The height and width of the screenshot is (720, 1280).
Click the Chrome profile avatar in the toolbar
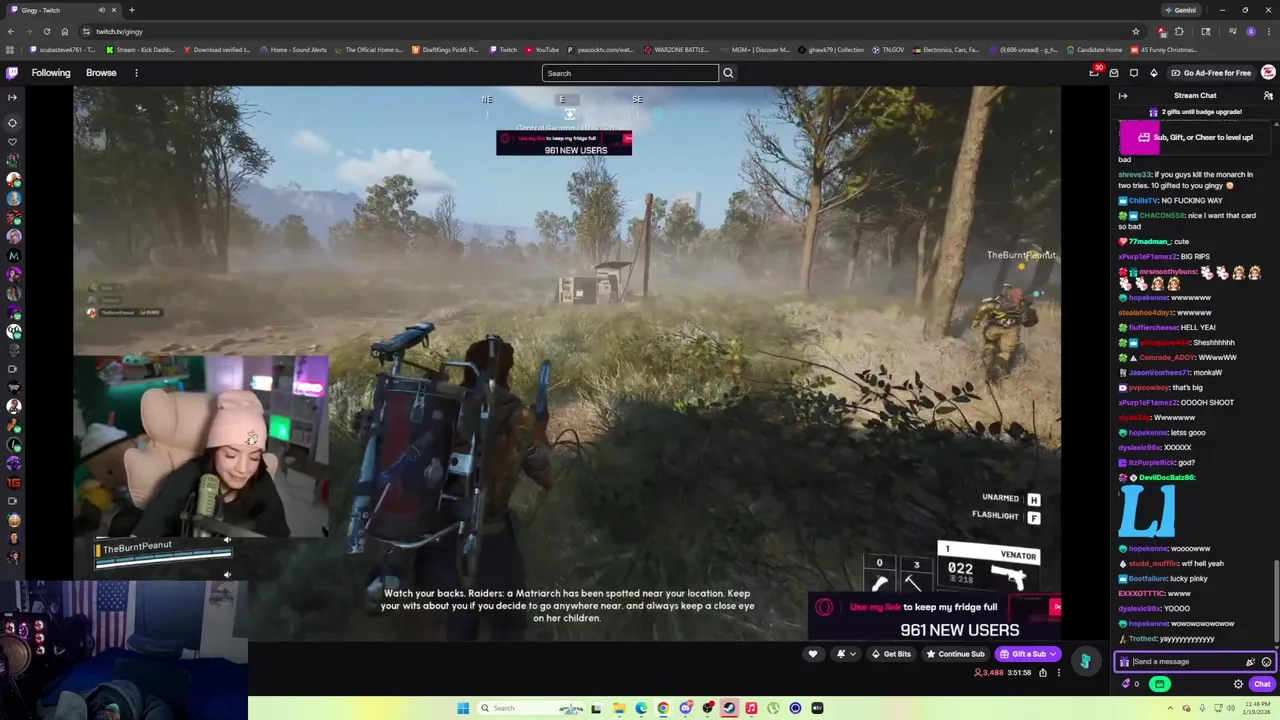point(1250,31)
